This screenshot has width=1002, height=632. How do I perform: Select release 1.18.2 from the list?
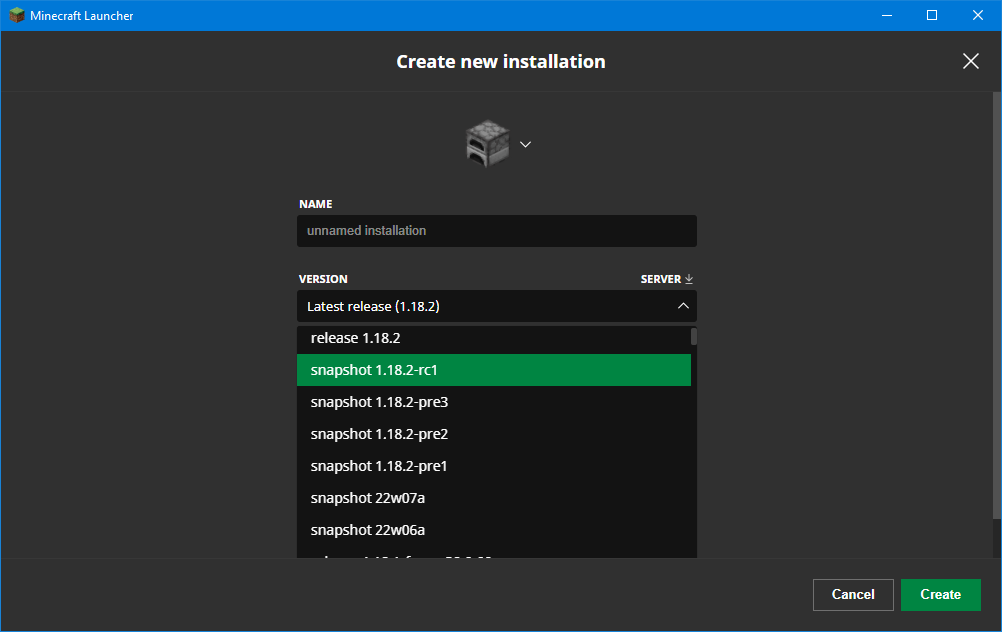coord(493,338)
